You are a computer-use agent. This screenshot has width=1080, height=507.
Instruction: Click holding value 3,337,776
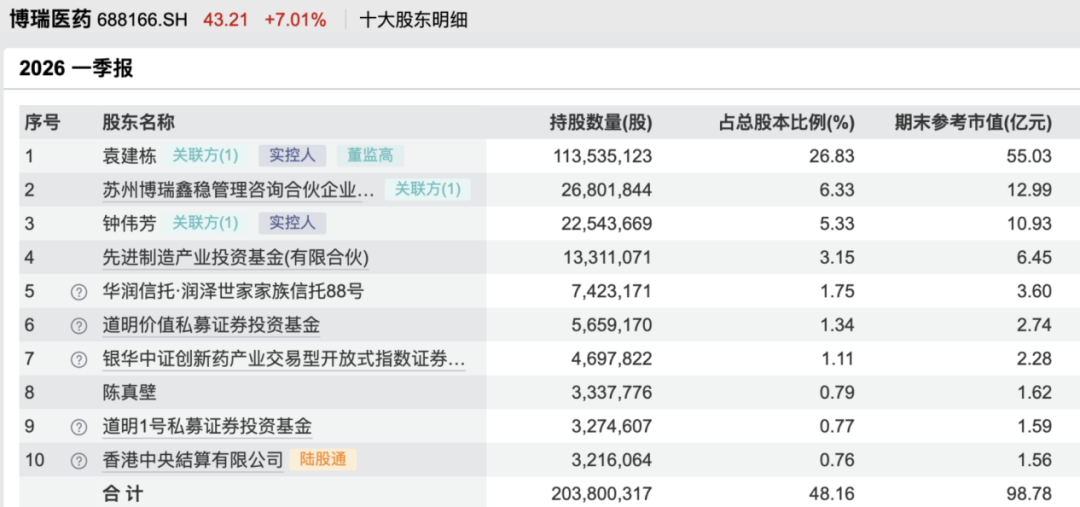pyautogui.click(x=612, y=393)
